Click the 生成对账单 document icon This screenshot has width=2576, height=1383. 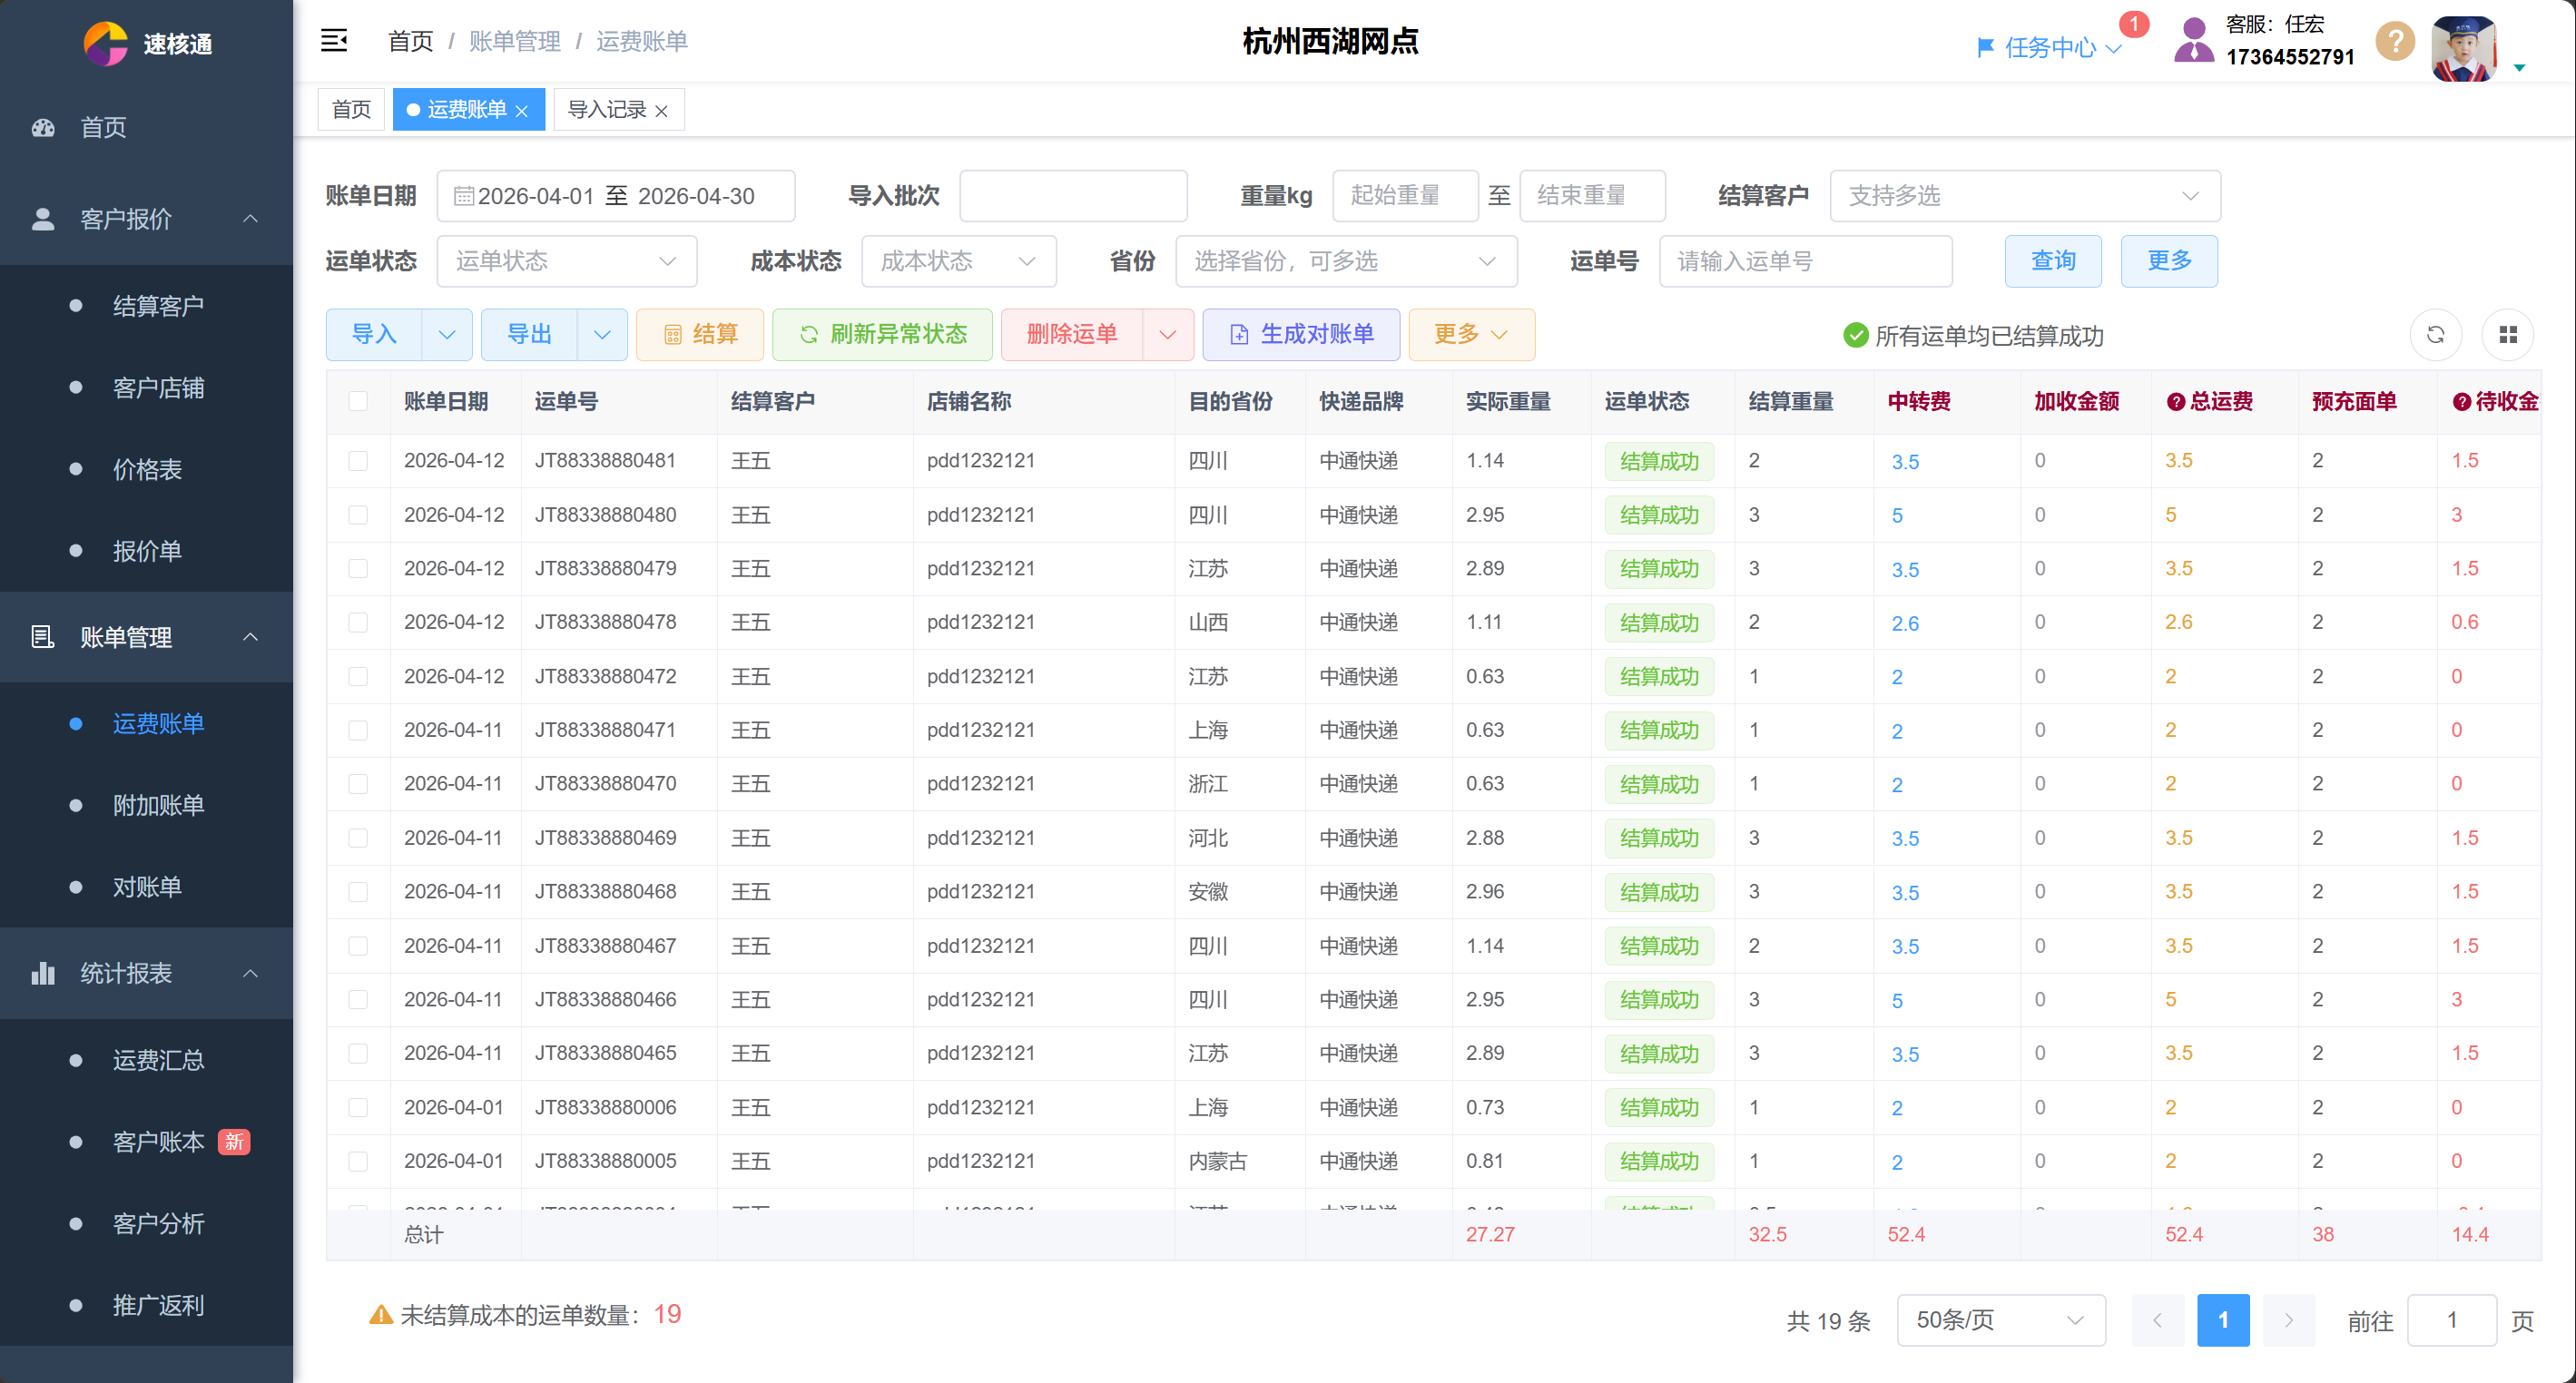1239,335
